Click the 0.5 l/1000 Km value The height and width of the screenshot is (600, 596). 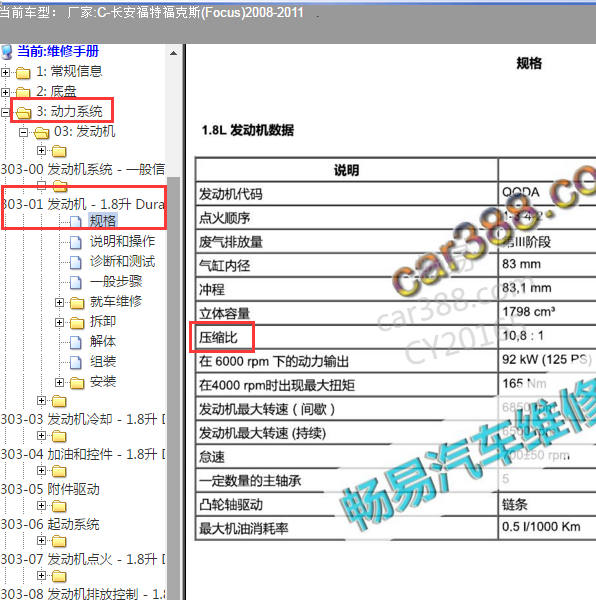click(541, 527)
